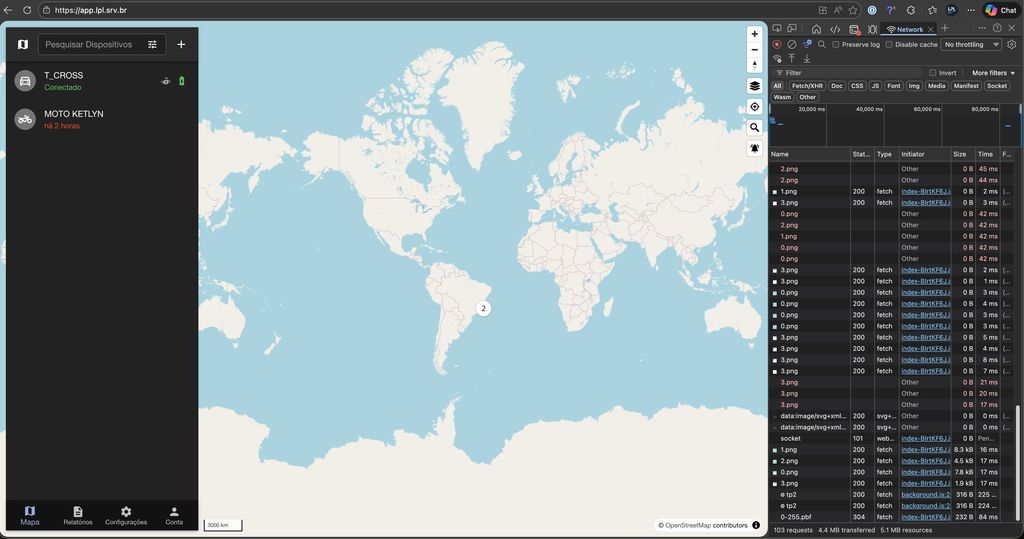Click the map icon beside the device search
Image resolution: width=1024 pixels, height=539 pixels.
[23, 44]
